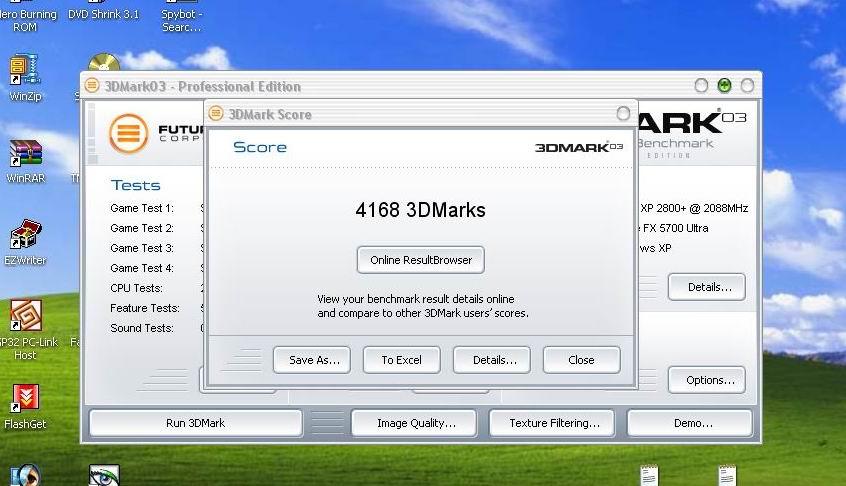Click the Game Test 4 label
Image resolution: width=846 pixels, height=486 pixels.
(142, 268)
